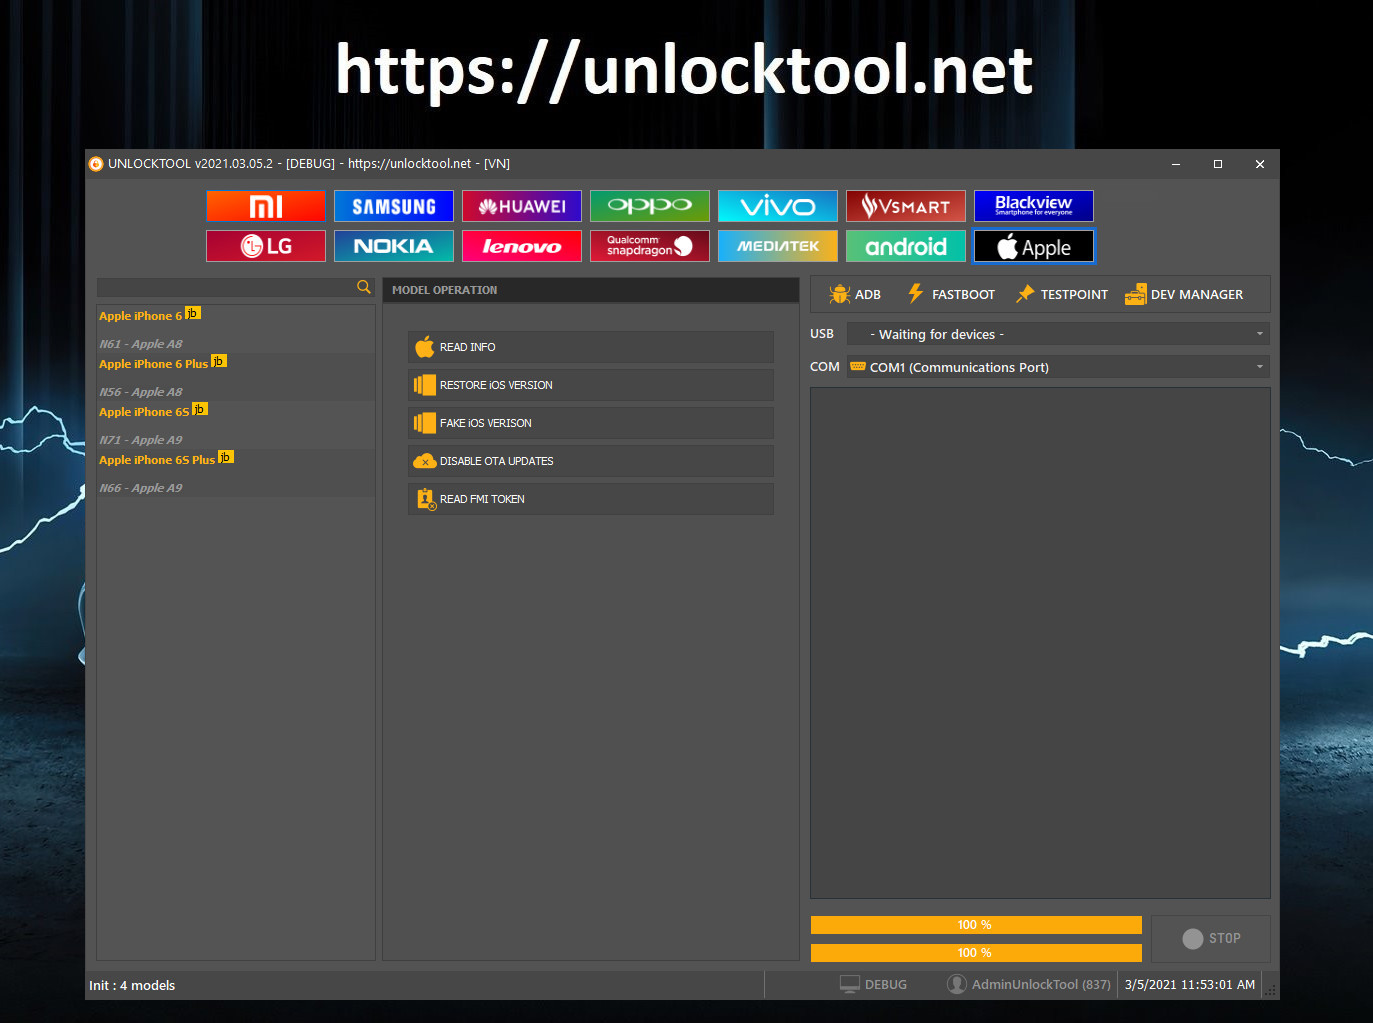Image resolution: width=1373 pixels, height=1023 pixels.
Task: Click the search magnifier icon
Action: point(364,287)
